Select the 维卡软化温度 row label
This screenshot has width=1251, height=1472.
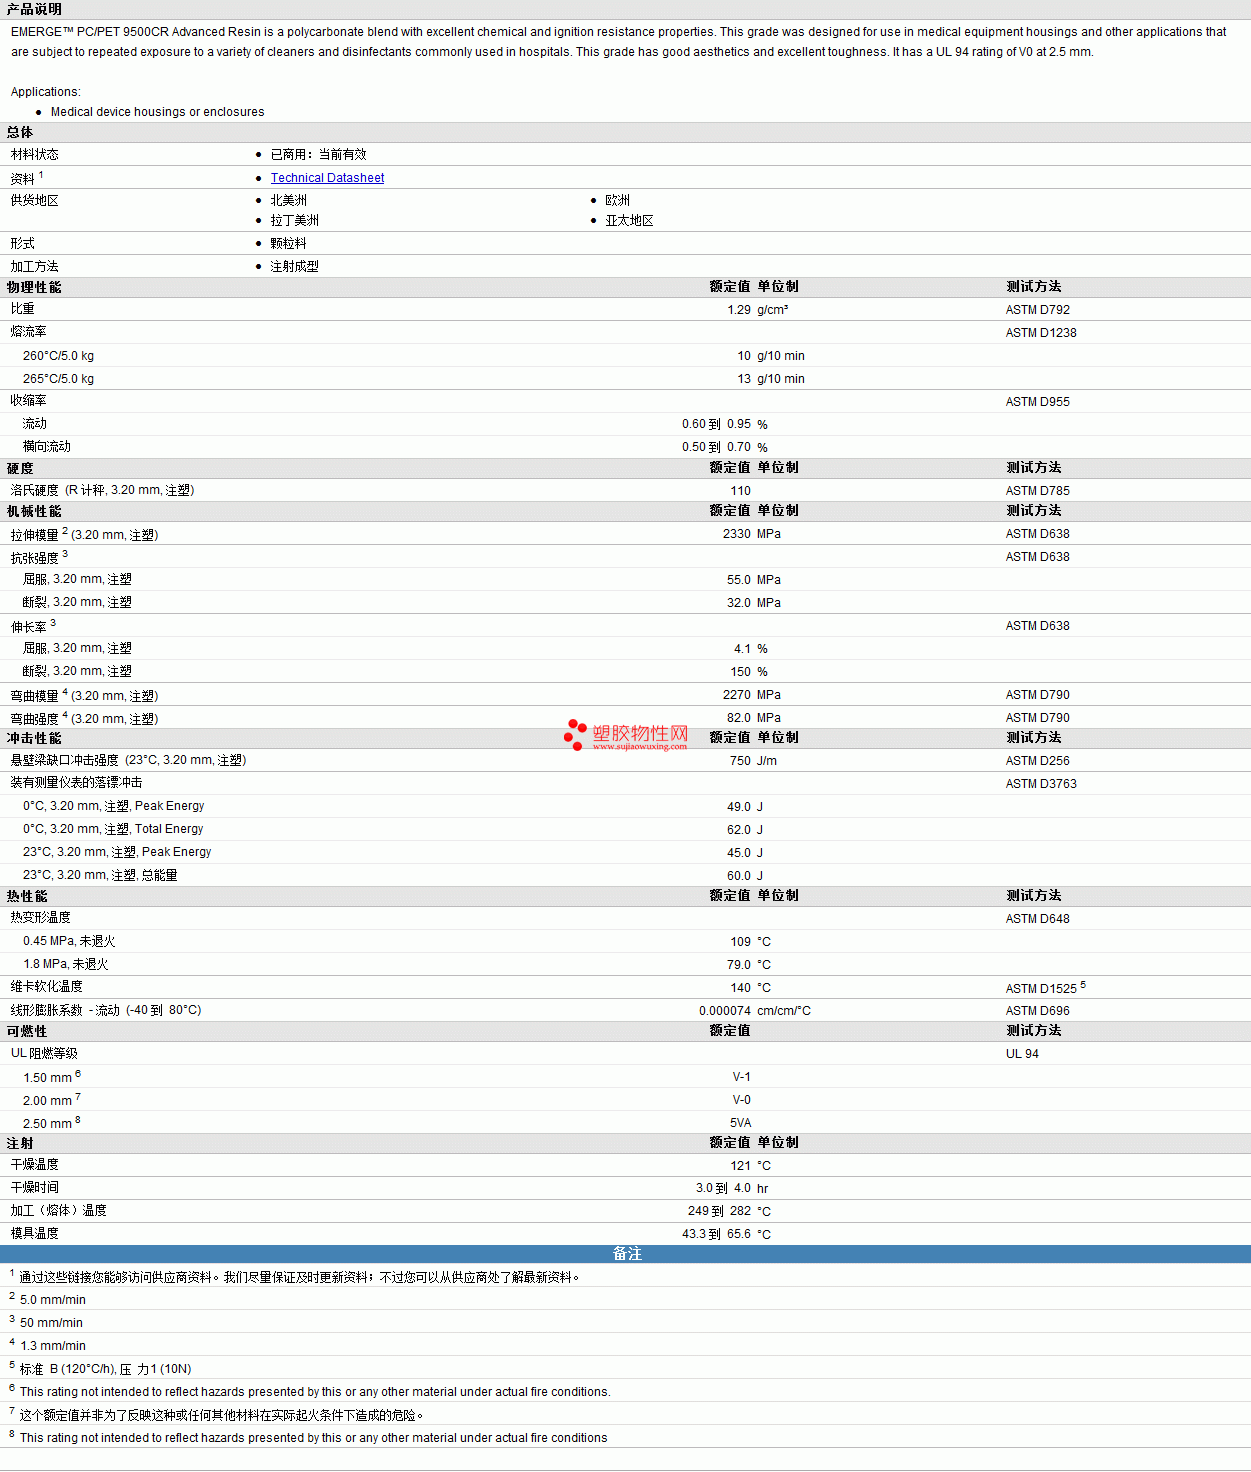coord(47,986)
